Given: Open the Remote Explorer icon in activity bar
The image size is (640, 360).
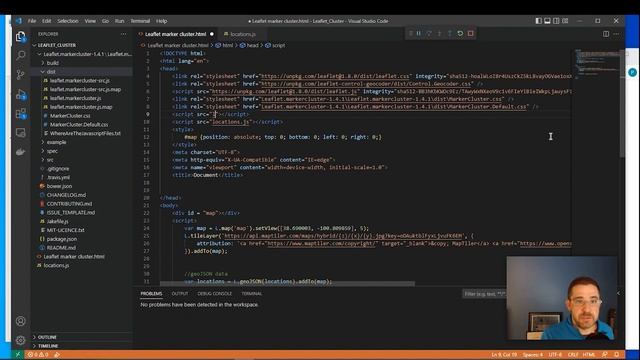Looking at the screenshot, I should 21,133.
